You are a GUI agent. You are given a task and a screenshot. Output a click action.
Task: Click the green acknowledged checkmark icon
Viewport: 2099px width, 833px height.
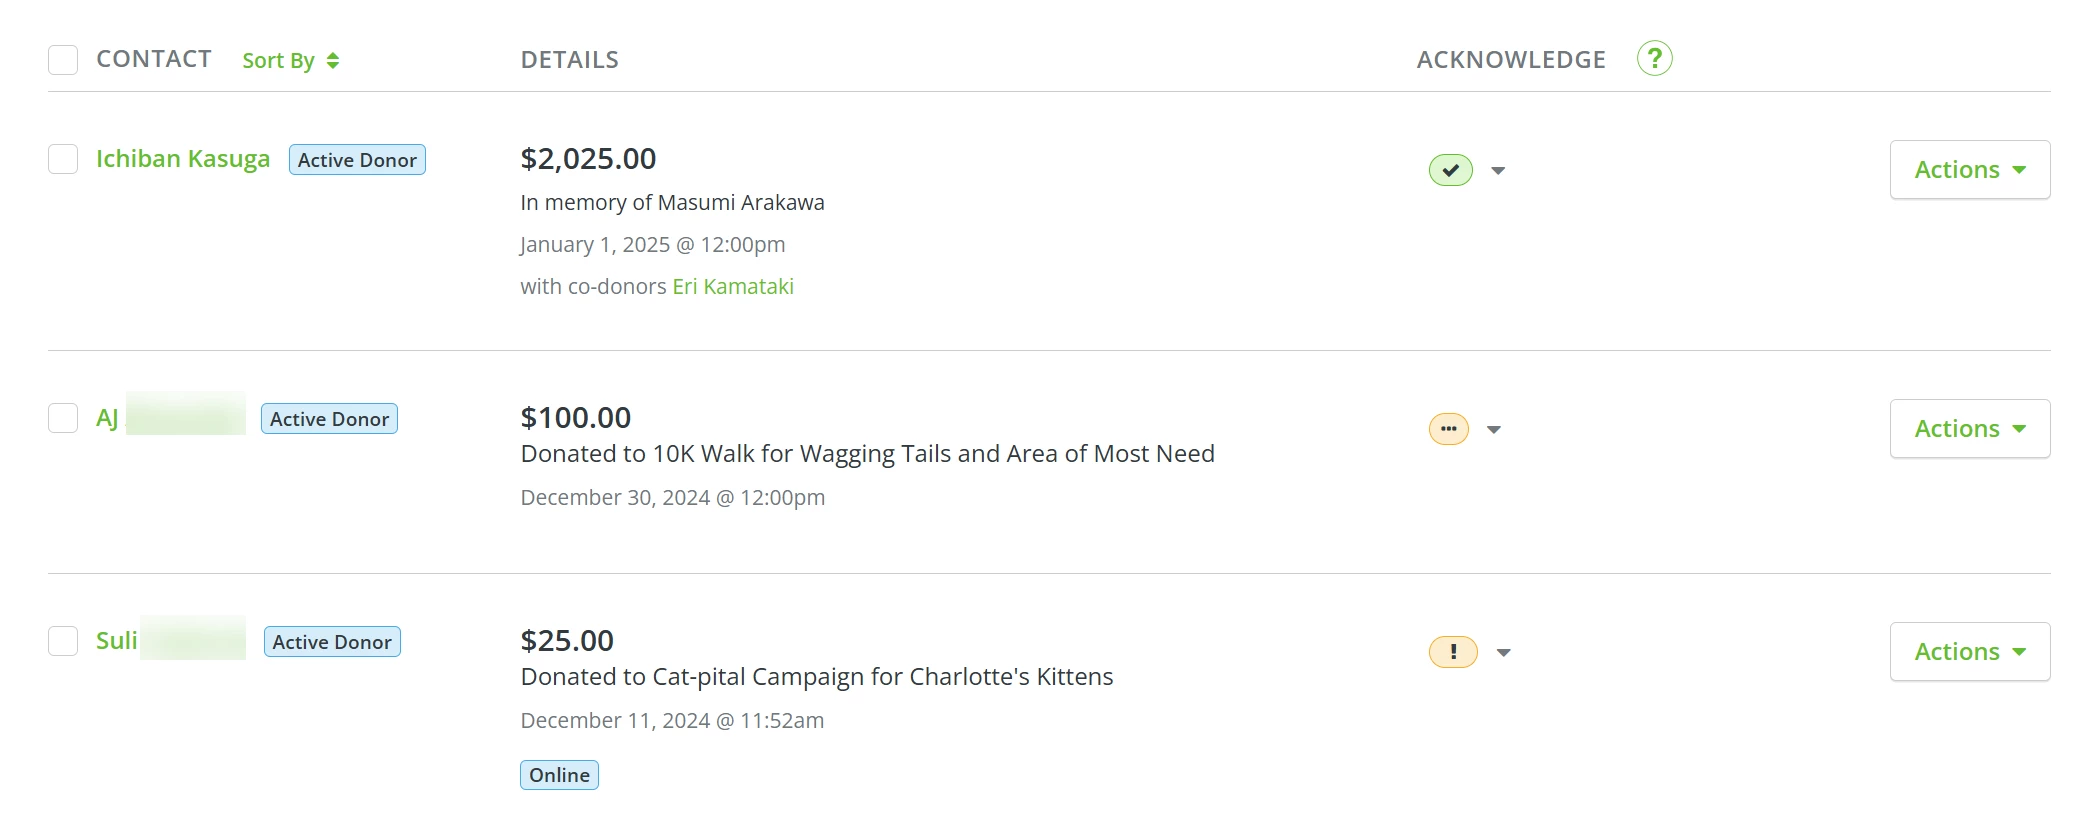(x=1450, y=170)
